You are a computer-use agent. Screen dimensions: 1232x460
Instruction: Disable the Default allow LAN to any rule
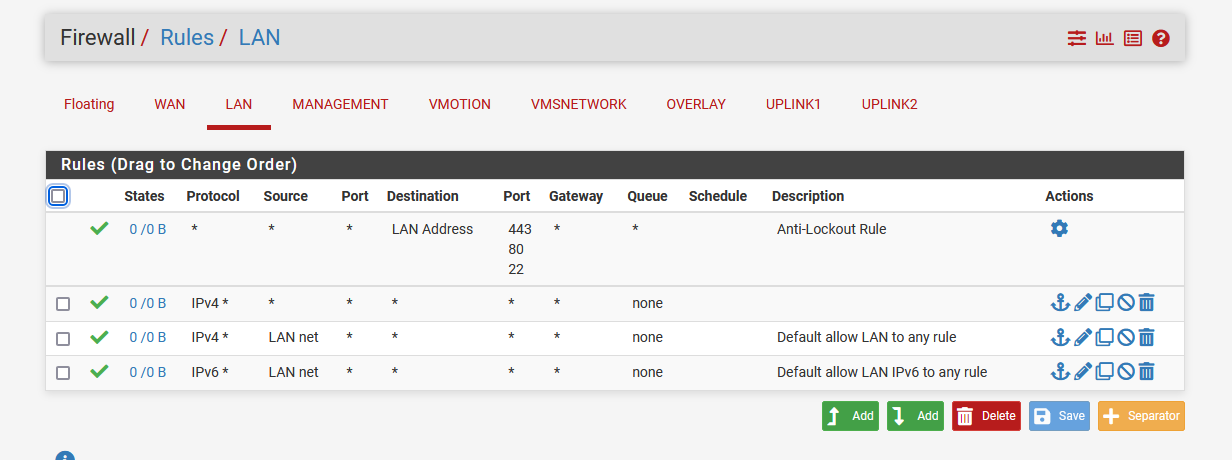pos(1125,337)
